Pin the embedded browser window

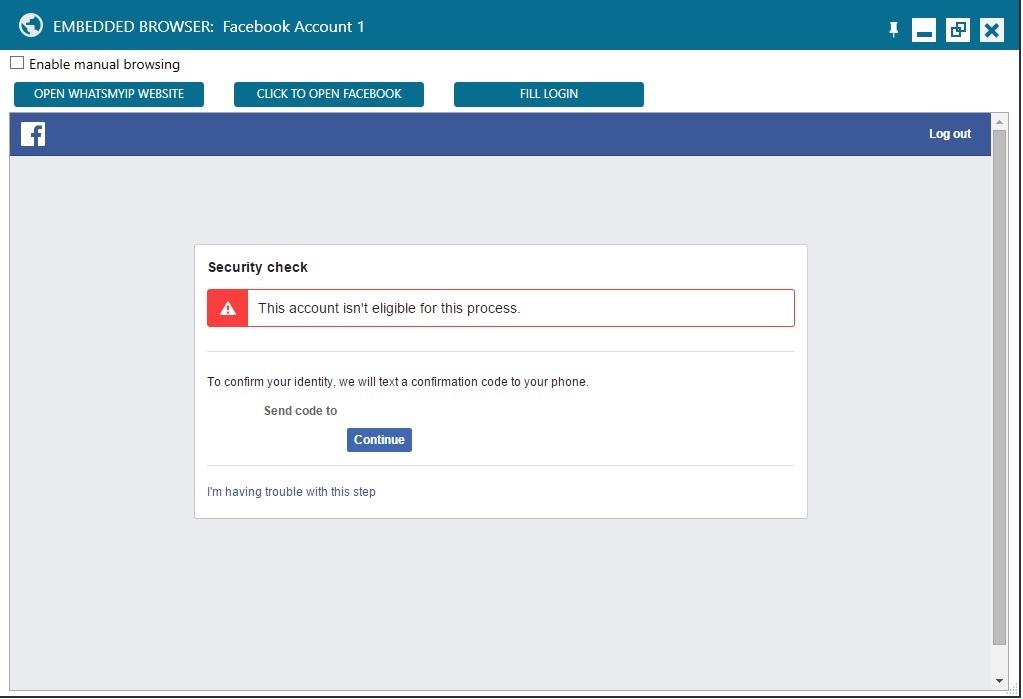point(893,29)
